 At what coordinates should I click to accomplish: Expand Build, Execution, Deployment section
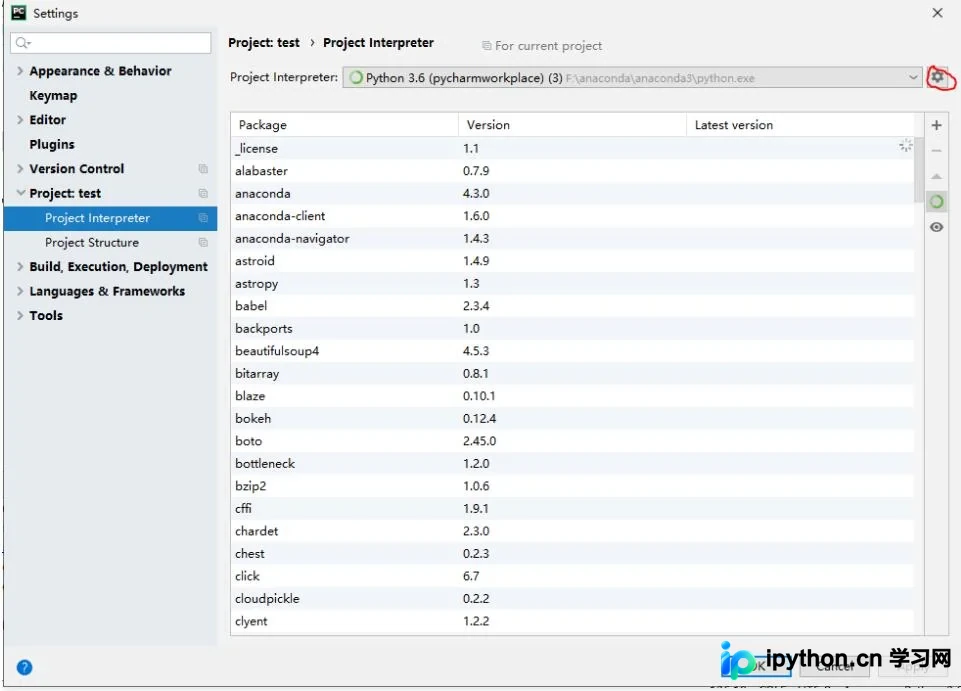20,266
